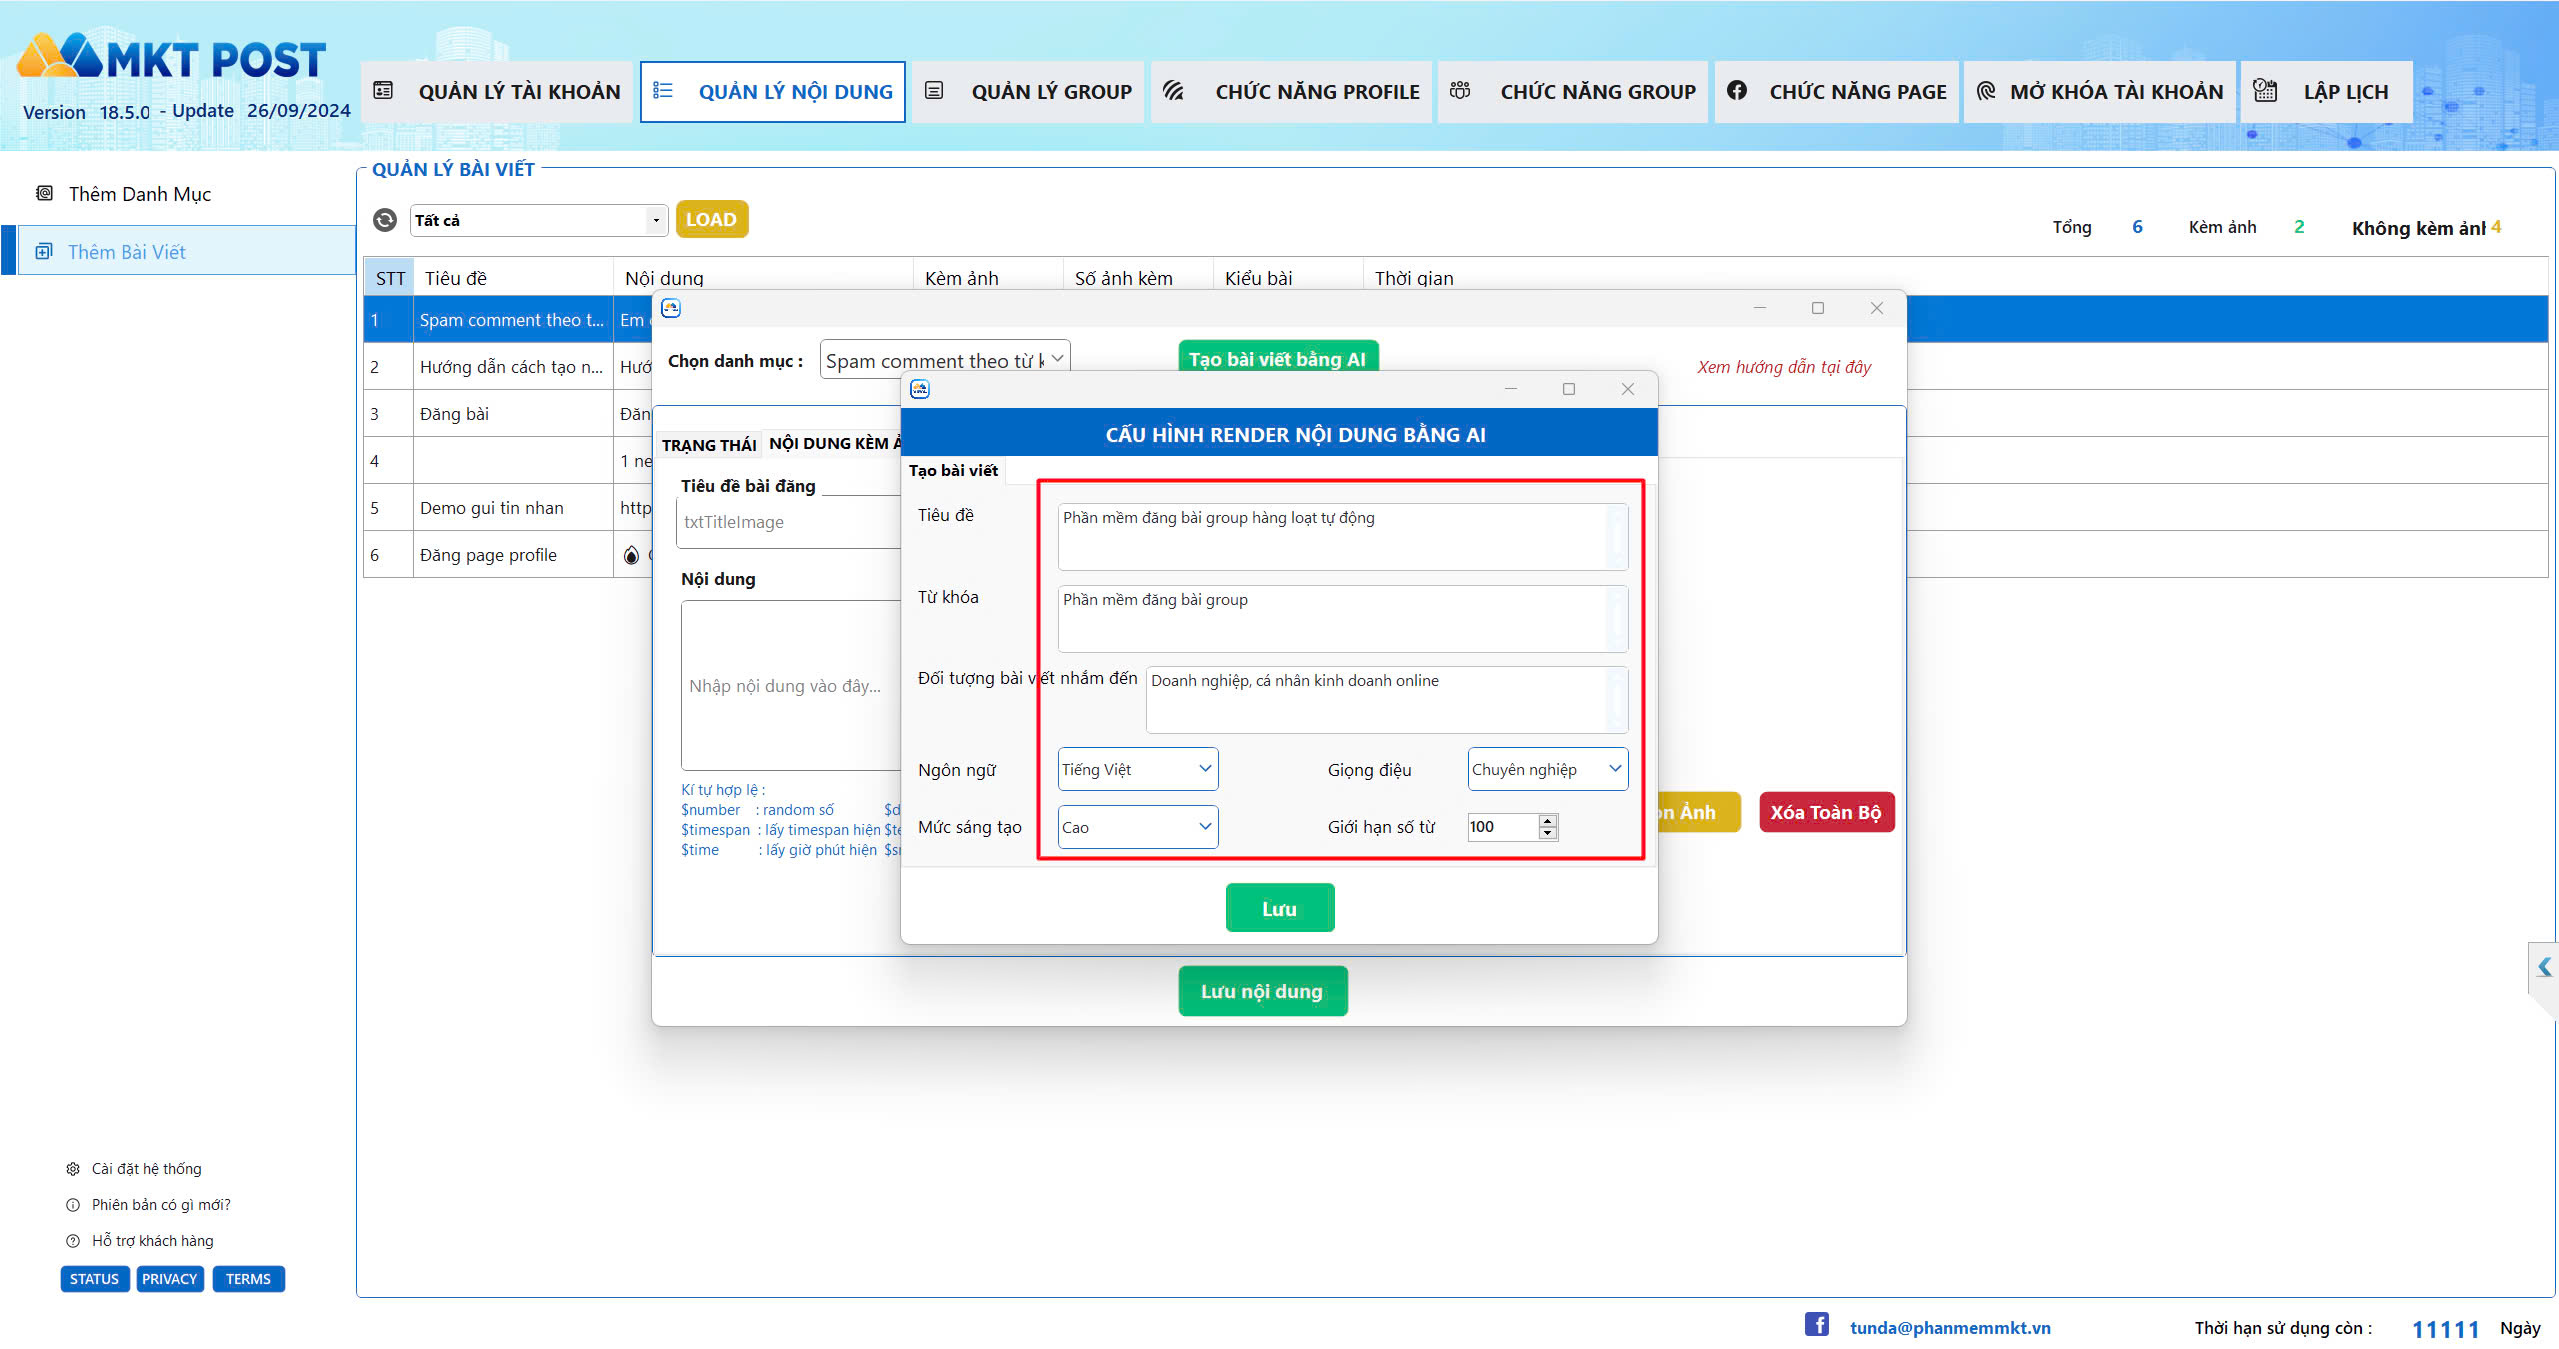Viewport: 2559px width, 1349px height.
Task: Open Chức Năng Profile menu
Action: pyautogui.click(x=1291, y=92)
